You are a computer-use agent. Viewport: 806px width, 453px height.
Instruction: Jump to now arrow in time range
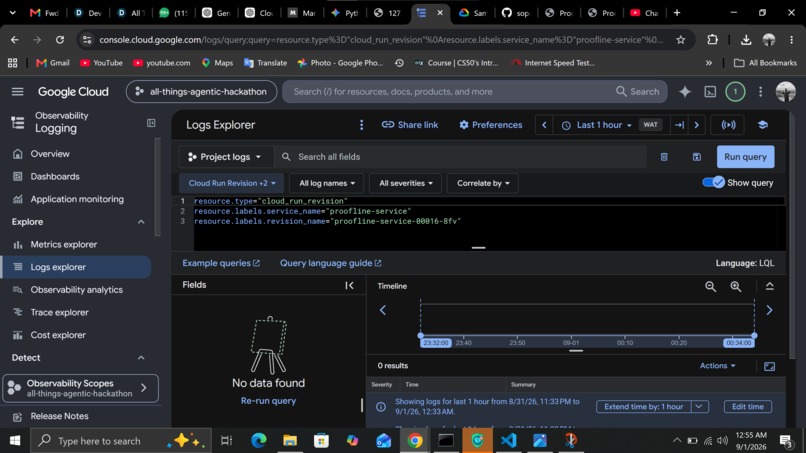point(679,125)
